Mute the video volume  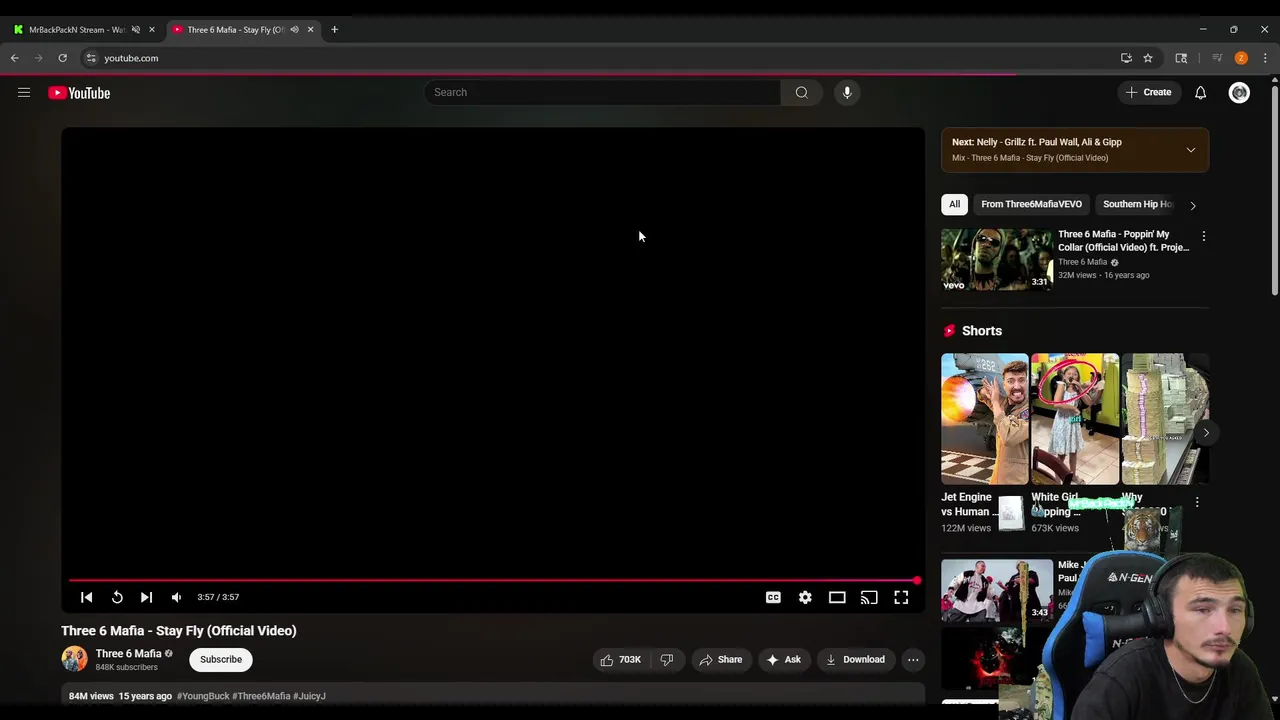(x=176, y=597)
